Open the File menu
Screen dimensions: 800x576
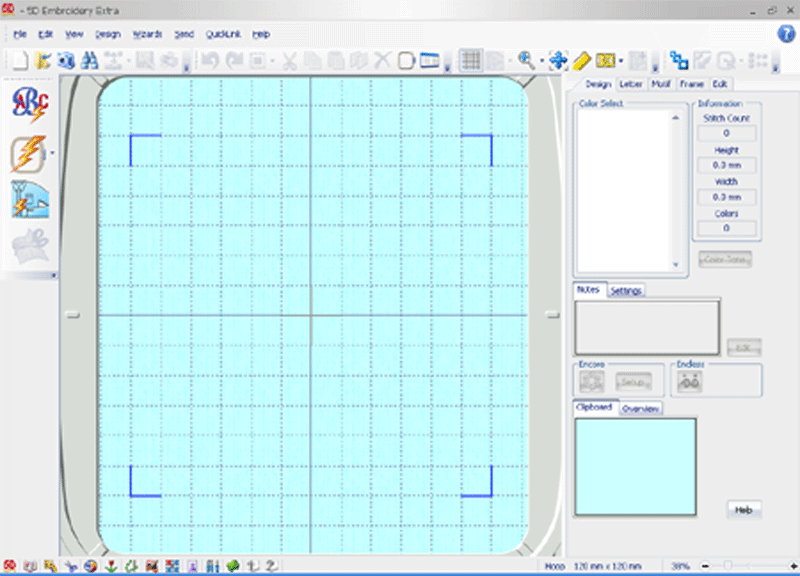click(x=20, y=34)
